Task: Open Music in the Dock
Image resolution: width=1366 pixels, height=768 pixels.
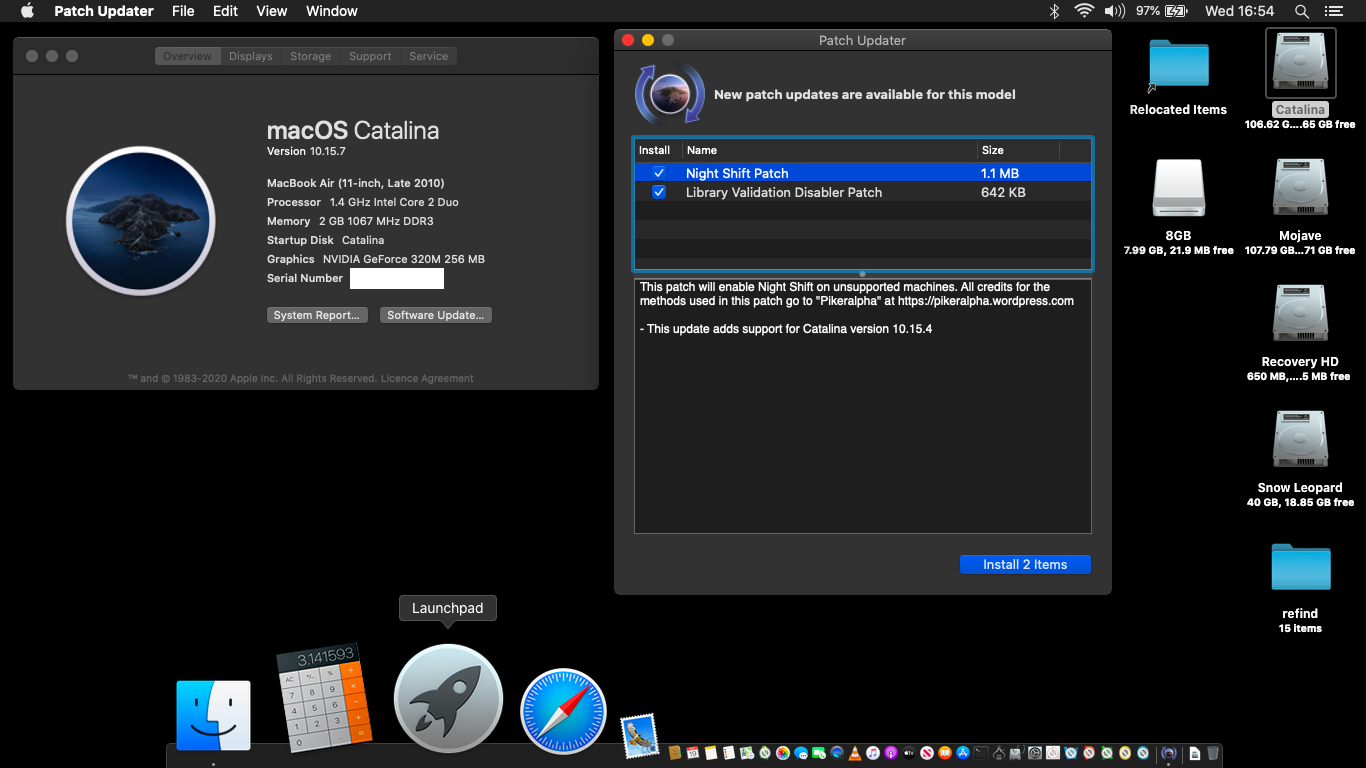Action: (873, 753)
